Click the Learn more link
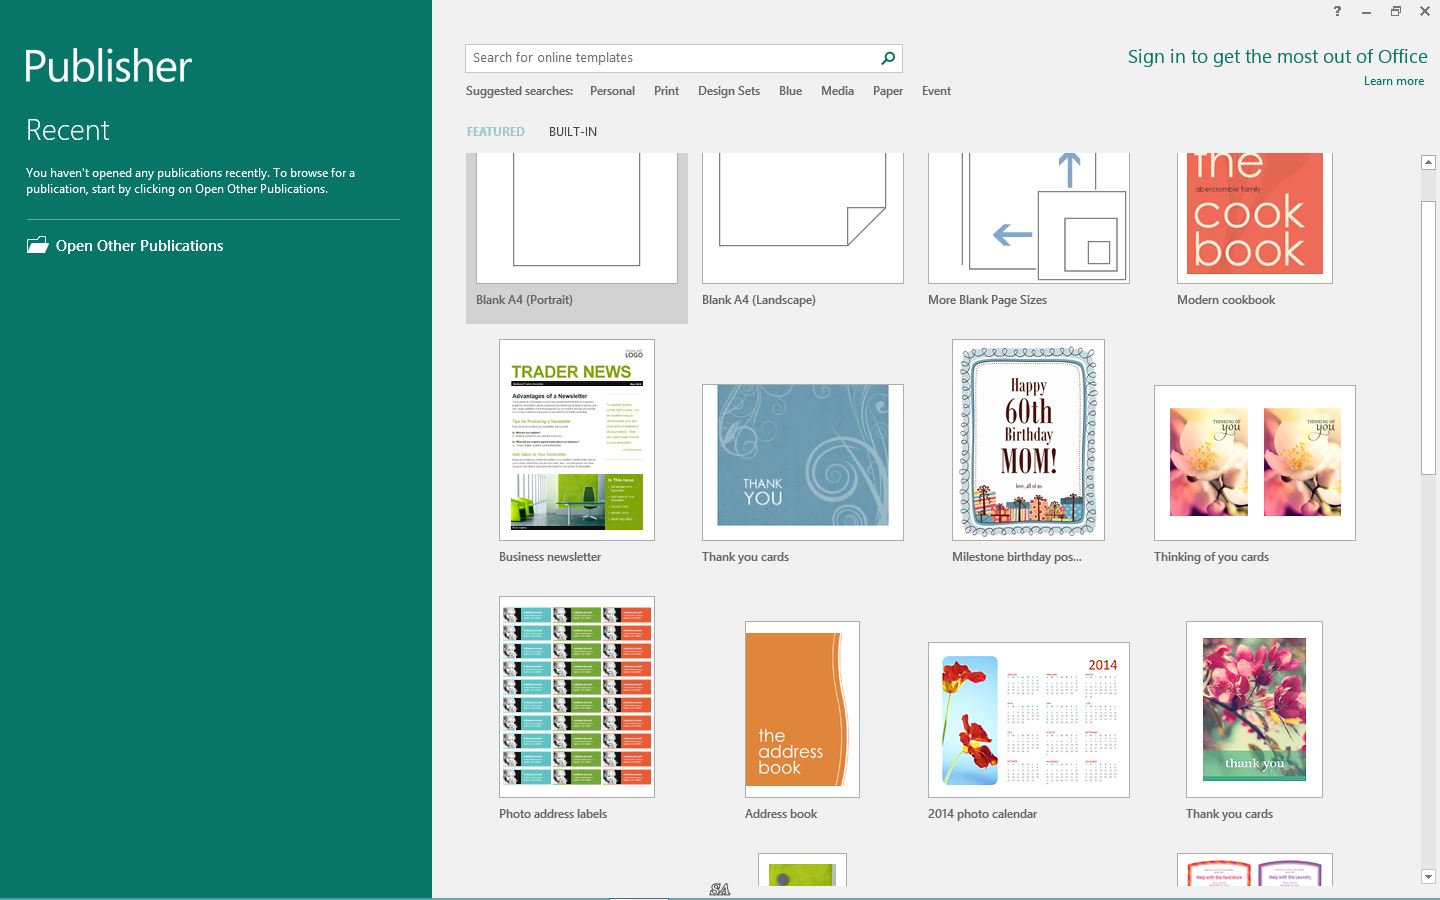 (x=1393, y=81)
